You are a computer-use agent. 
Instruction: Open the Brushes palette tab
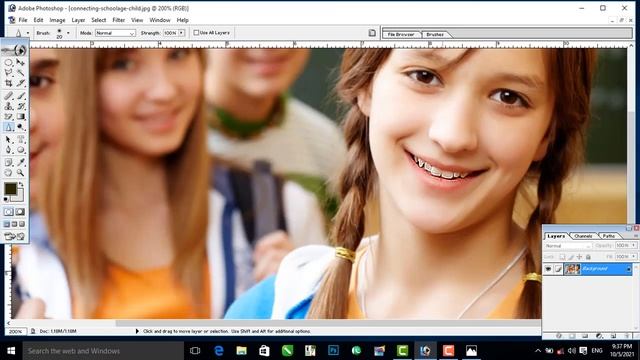pos(435,34)
